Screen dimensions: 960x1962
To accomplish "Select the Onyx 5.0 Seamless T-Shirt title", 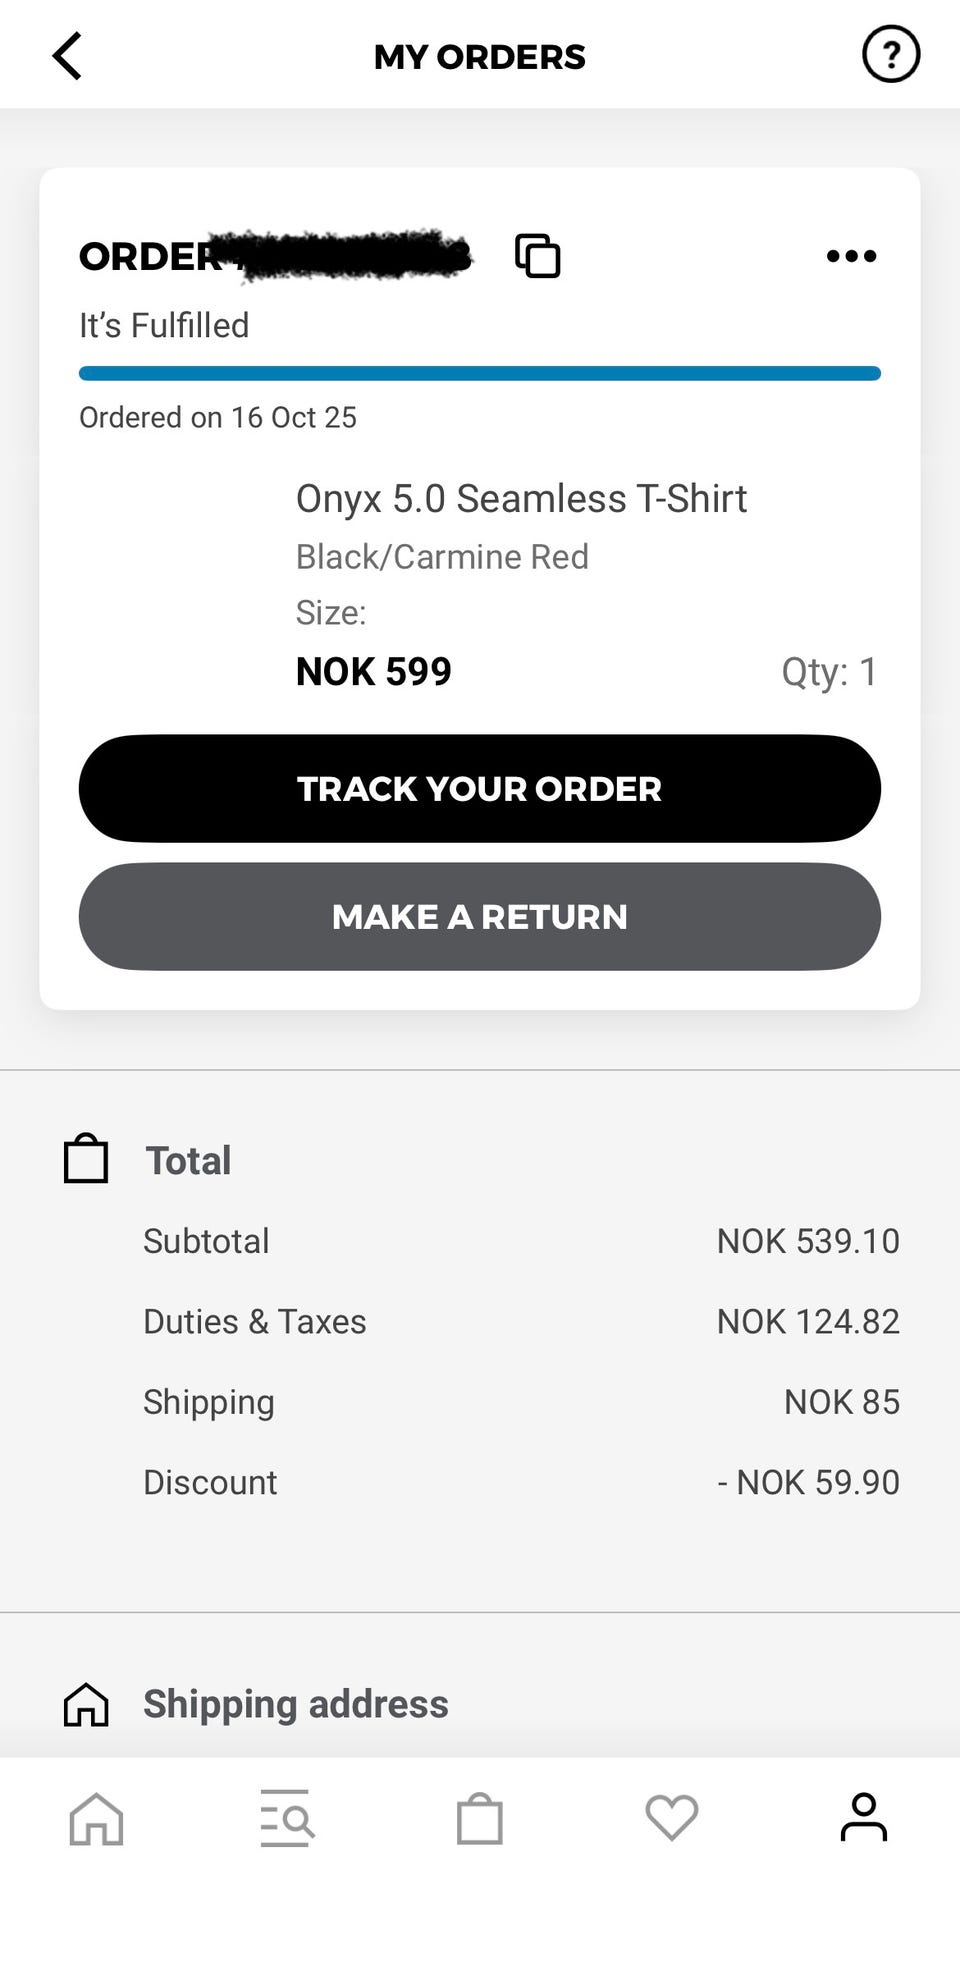I will (521, 499).
